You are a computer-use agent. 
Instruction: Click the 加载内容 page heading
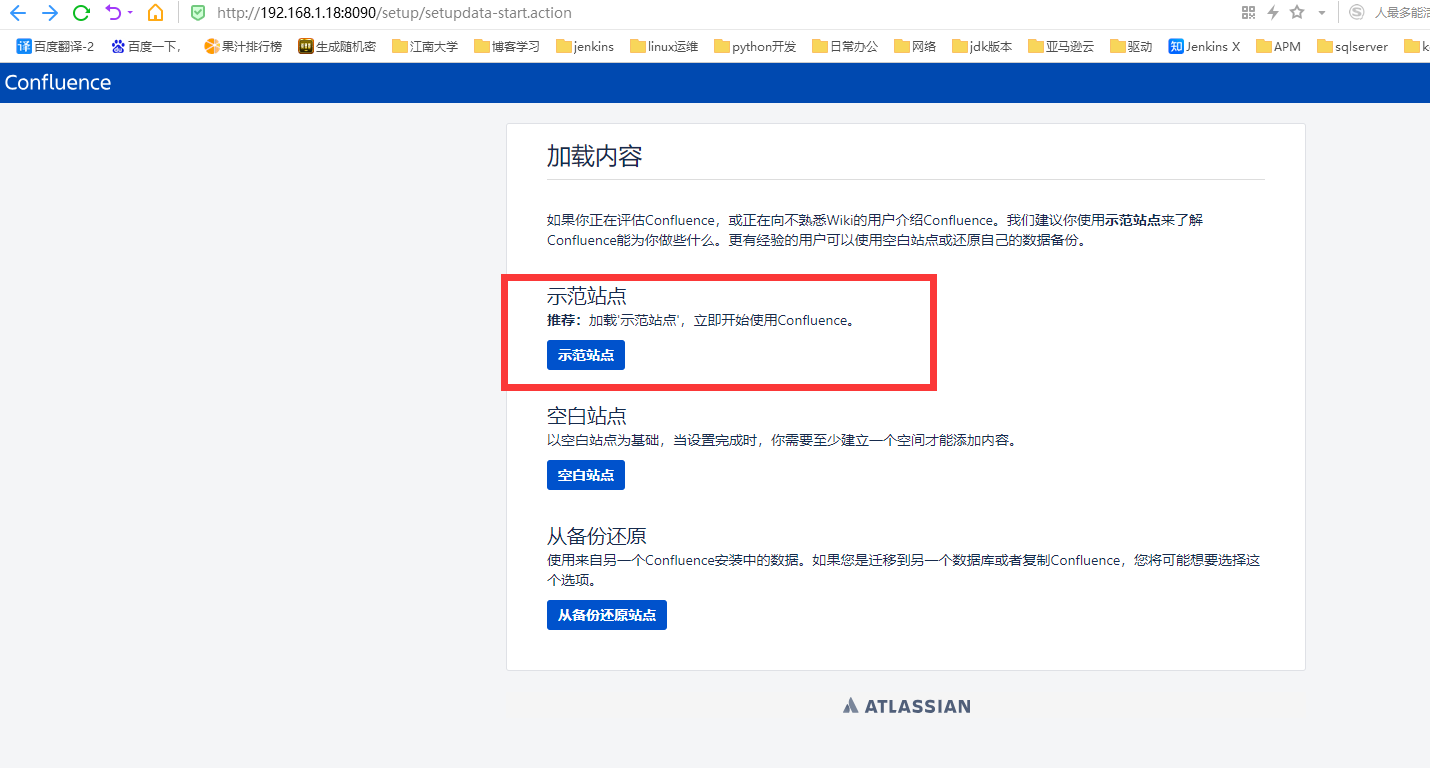(x=594, y=156)
